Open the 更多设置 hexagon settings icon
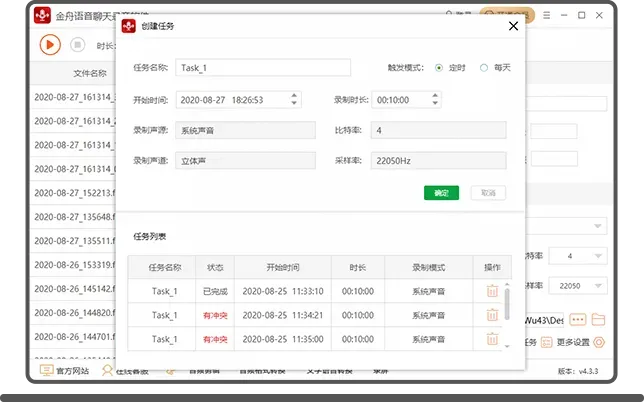Viewport: 644px width, 402px height. (599, 342)
